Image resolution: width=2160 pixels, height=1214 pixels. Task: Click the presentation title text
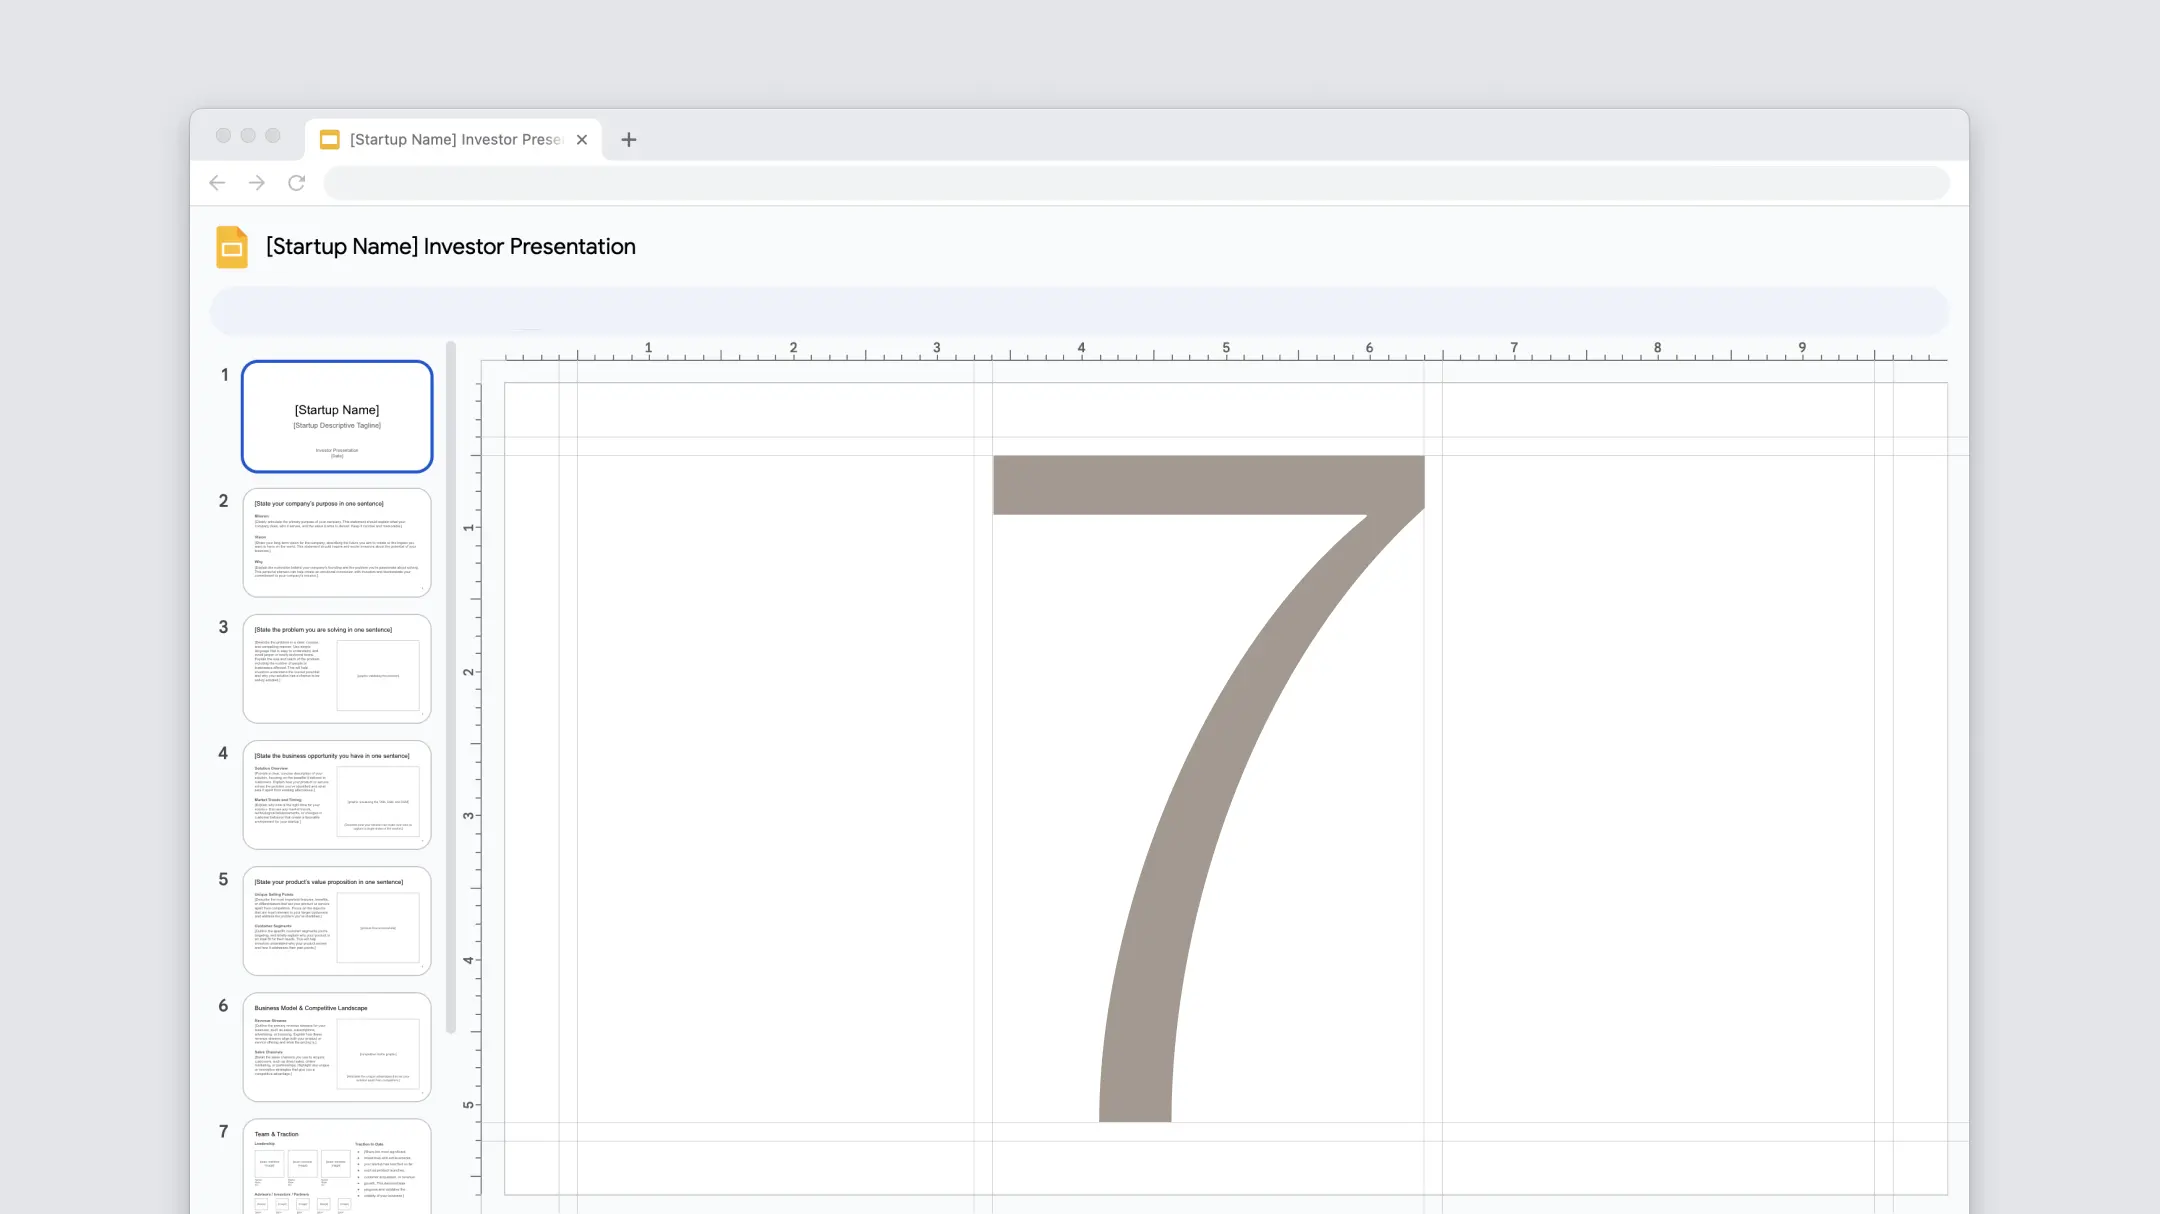pyautogui.click(x=450, y=247)
